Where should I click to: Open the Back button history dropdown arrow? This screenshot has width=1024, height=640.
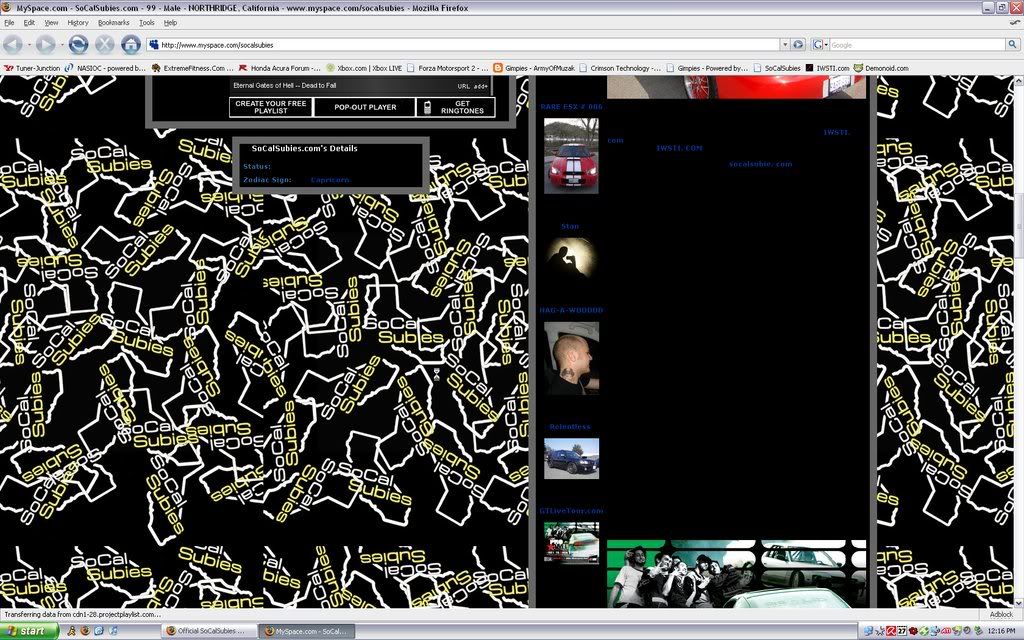(x=29, y=44)
